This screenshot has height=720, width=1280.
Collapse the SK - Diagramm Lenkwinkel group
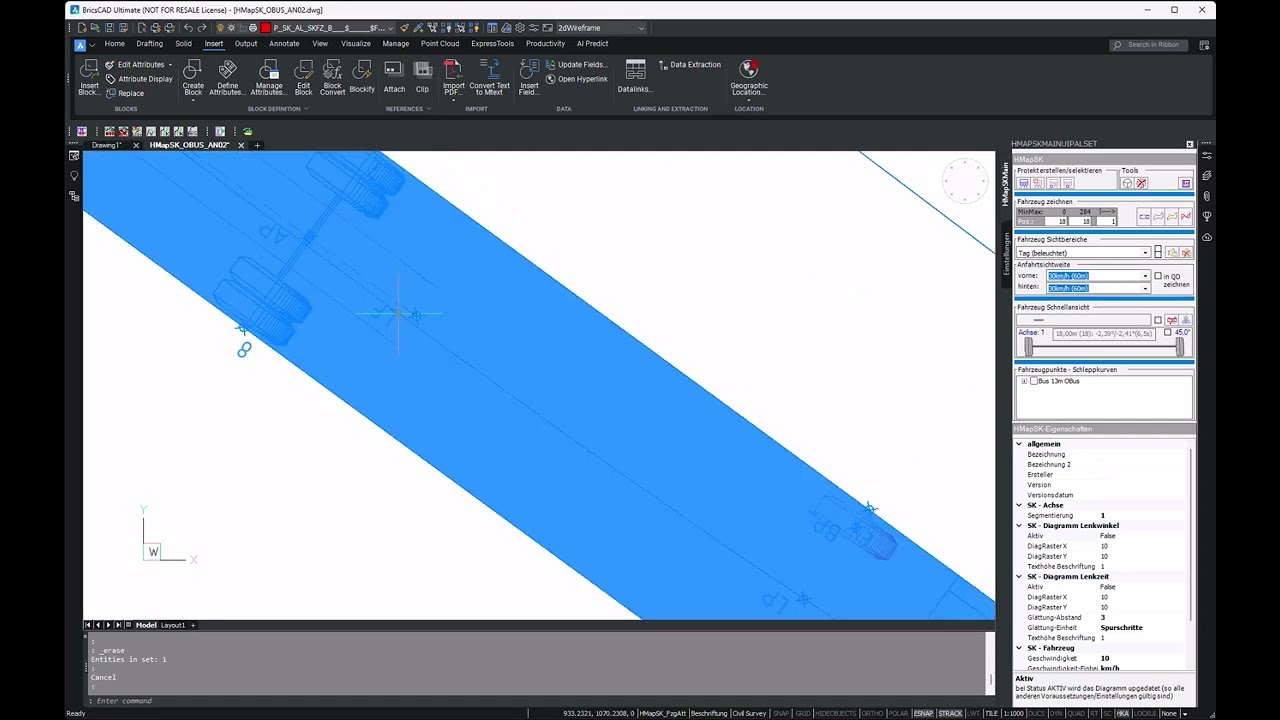1019,525
